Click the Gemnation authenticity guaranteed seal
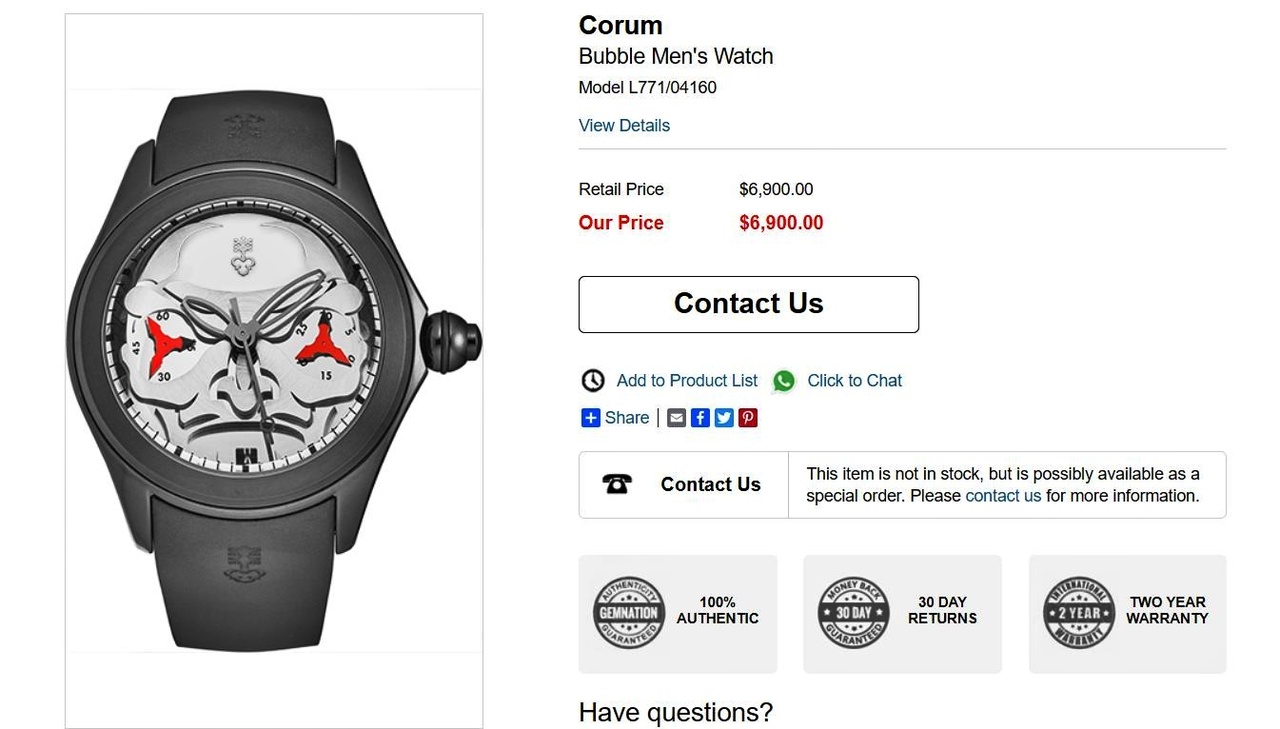The width and height of the screenshot is (1280, 729). coord(629,612)
